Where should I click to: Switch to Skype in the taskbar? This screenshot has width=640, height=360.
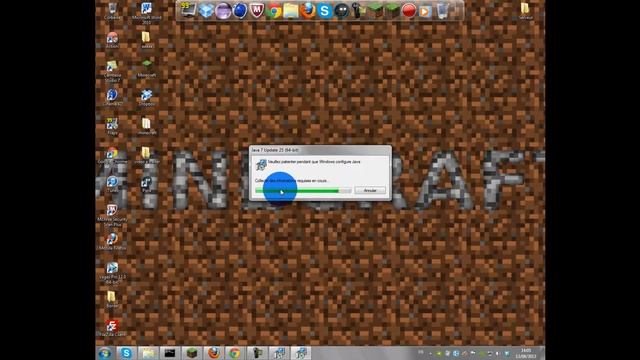pos(127,353)
